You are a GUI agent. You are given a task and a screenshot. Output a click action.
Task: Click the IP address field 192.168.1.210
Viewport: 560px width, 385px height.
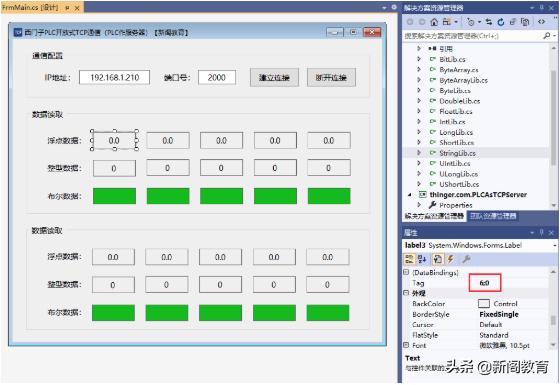pyautogui.click(x=114, y=78)
